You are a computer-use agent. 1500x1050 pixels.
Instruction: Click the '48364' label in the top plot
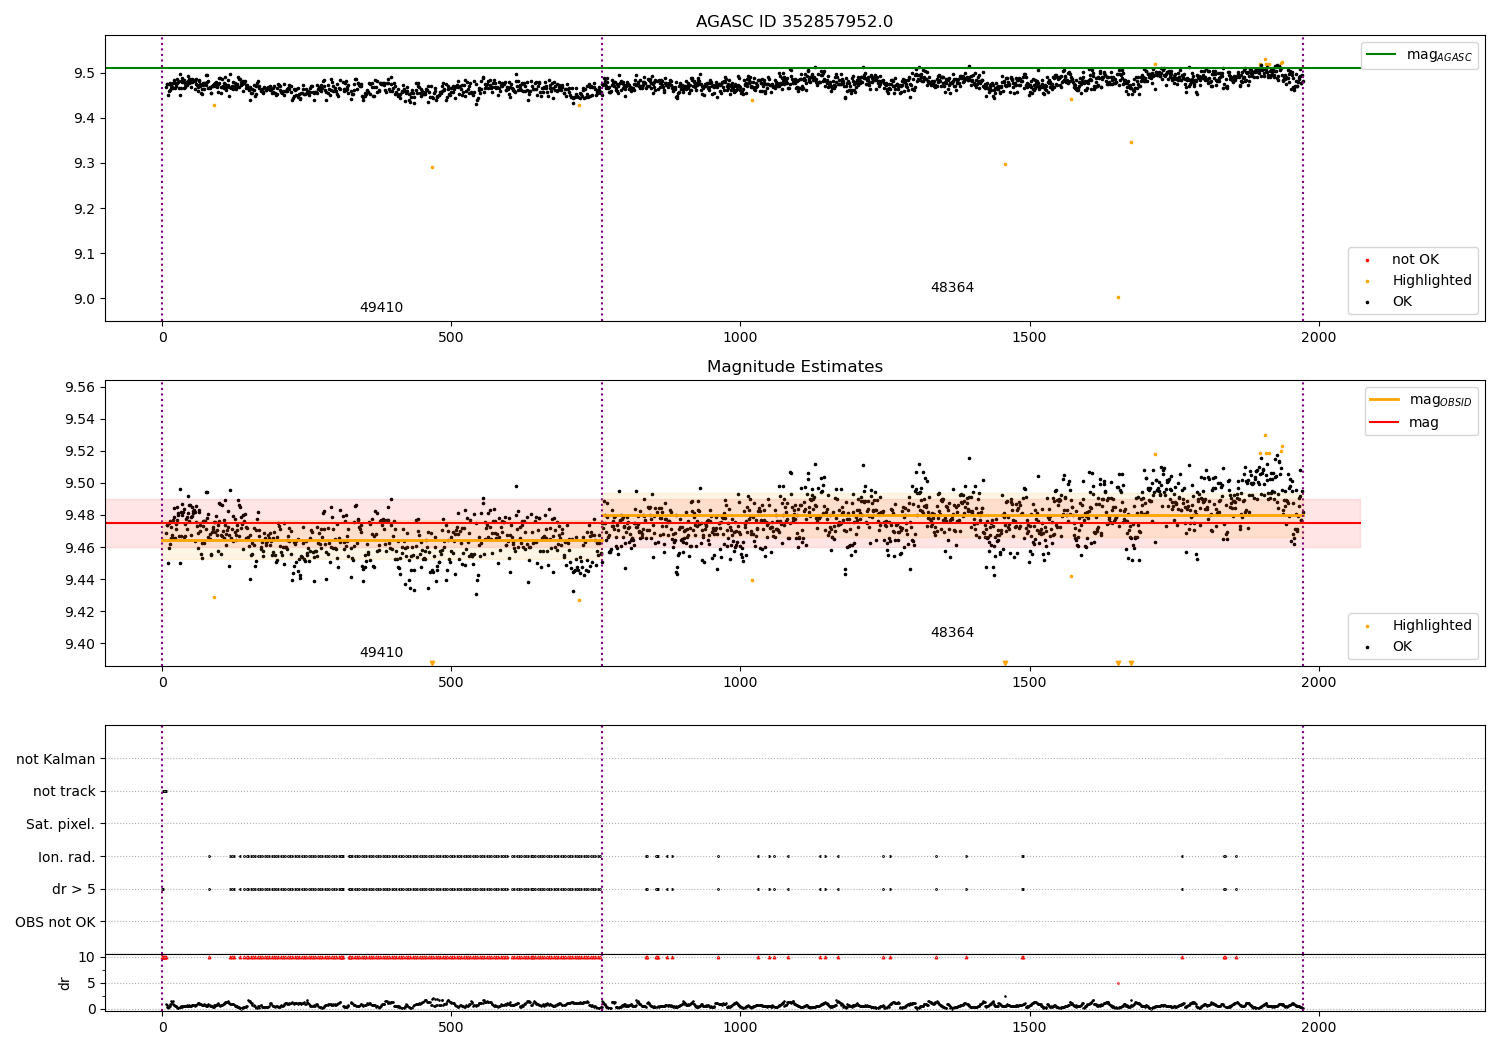(x=952, y=288)
